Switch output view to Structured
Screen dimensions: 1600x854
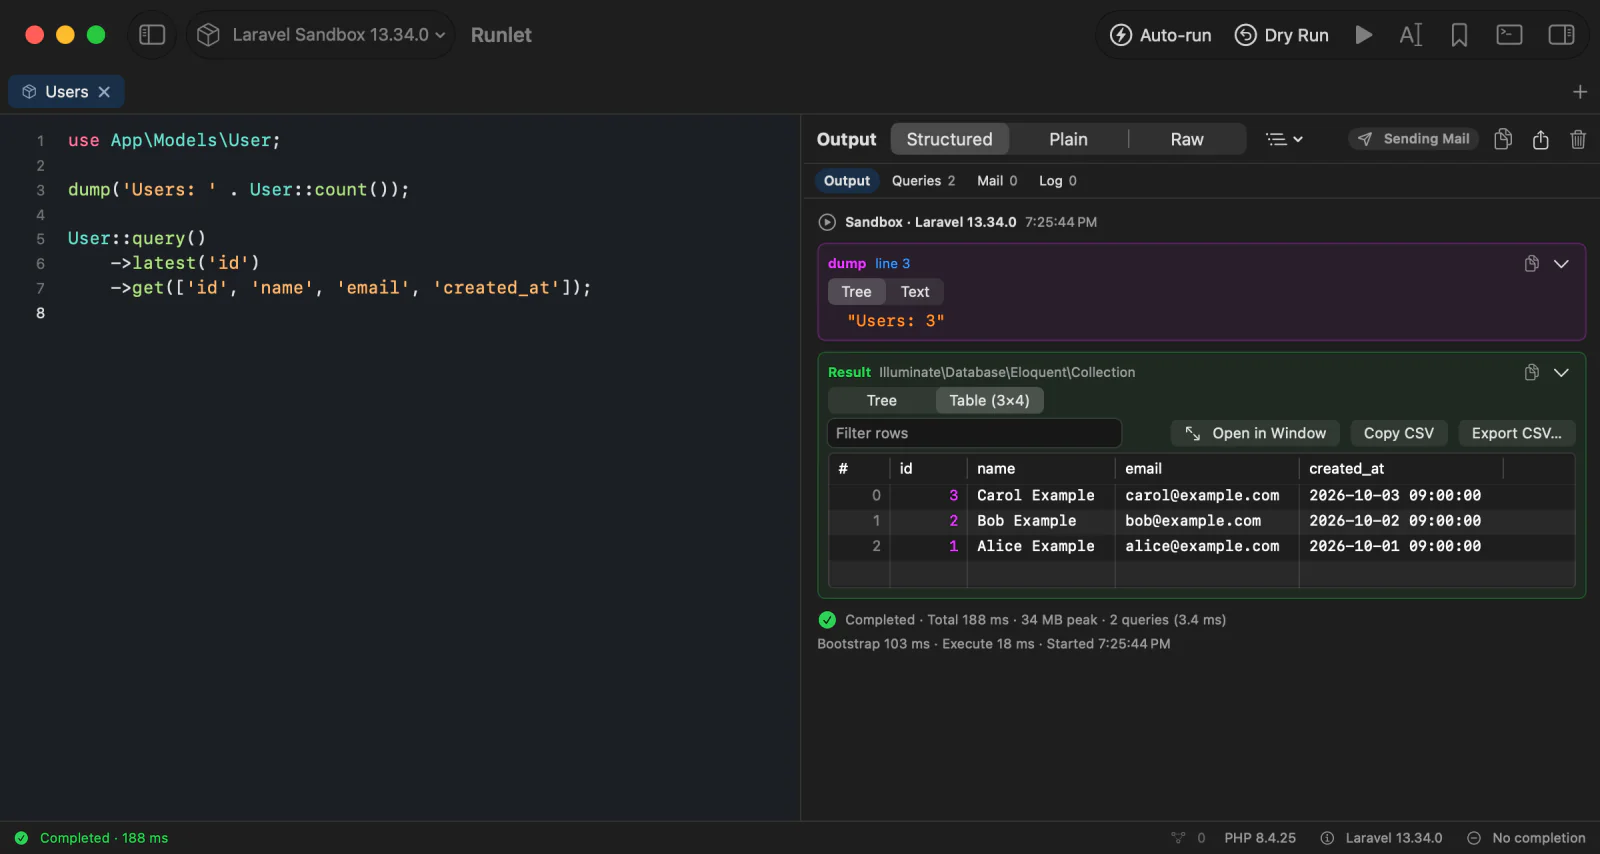(x=950, y=139)
